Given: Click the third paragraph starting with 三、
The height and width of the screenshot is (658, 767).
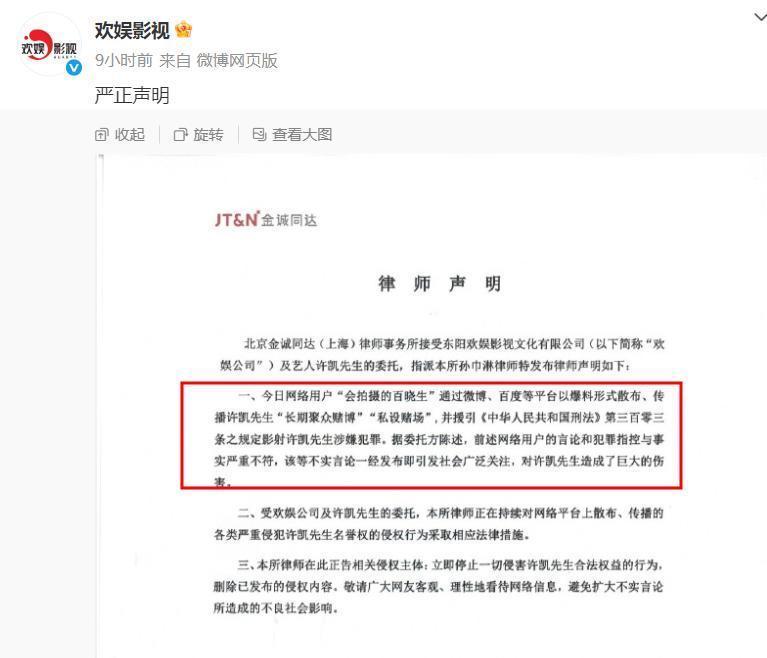Looking at the screenshot, I should [438, 586].
